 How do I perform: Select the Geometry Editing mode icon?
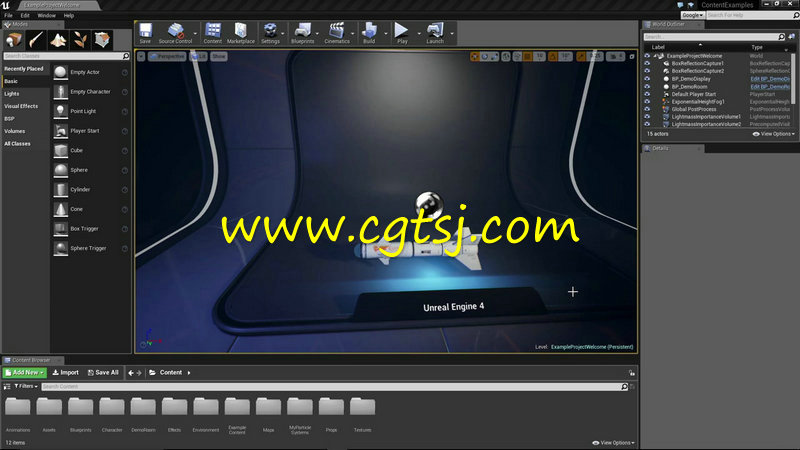click(x=102, y=40)
